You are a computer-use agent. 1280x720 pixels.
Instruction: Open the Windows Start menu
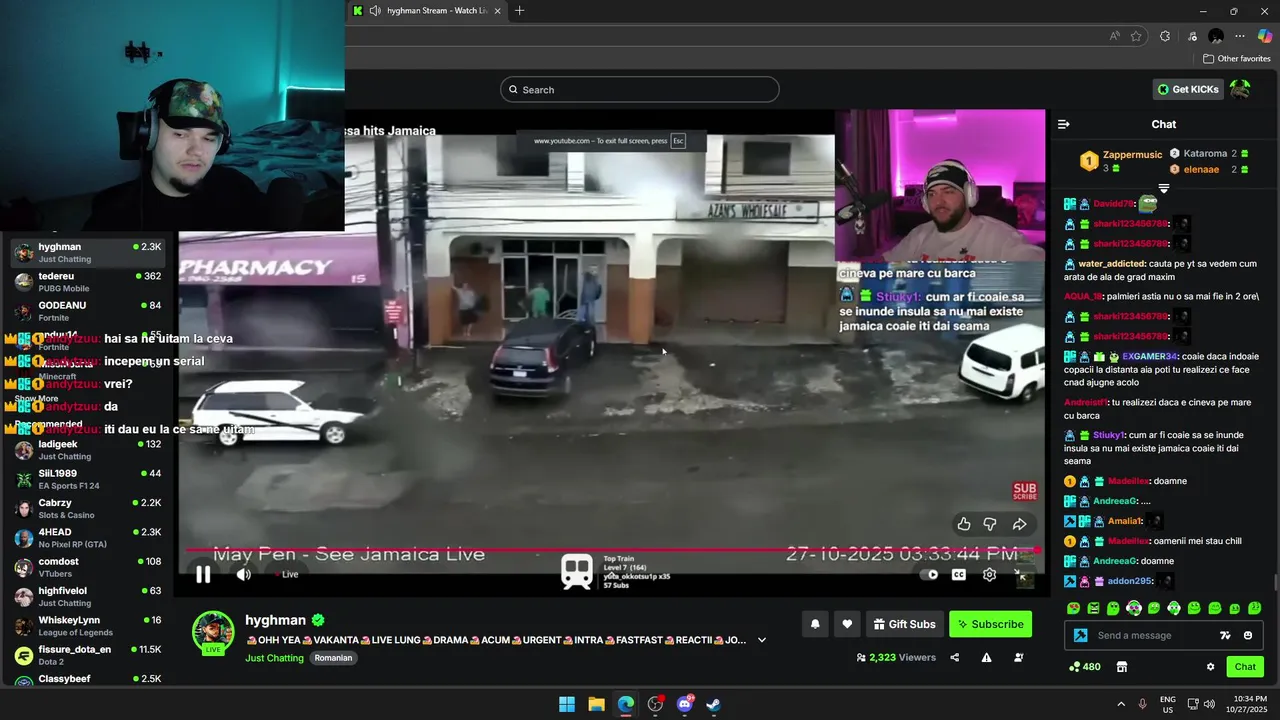coord(567,704)
